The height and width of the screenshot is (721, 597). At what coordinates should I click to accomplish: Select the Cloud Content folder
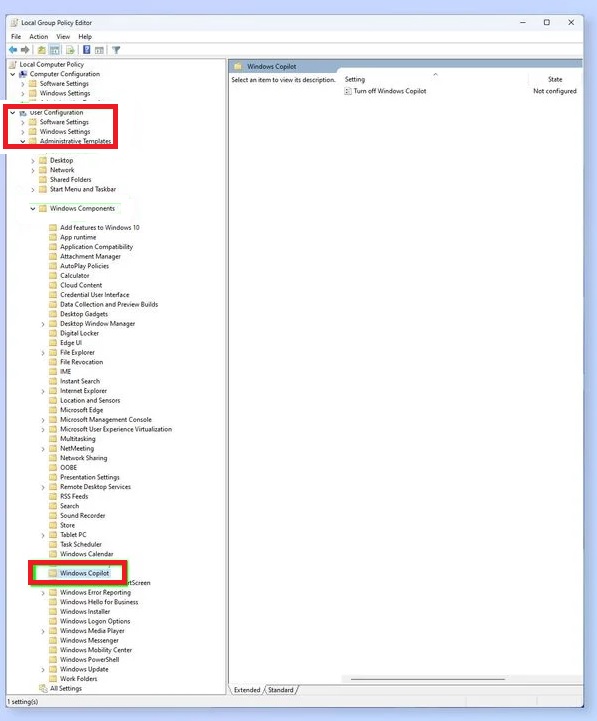pos(81,285)
